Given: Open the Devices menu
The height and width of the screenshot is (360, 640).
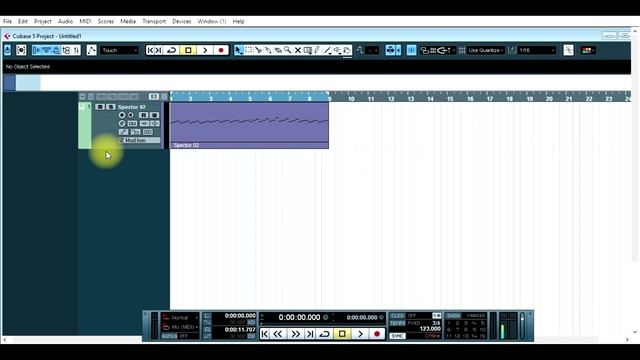Looking at the screenshot, I should click(182, 21).
